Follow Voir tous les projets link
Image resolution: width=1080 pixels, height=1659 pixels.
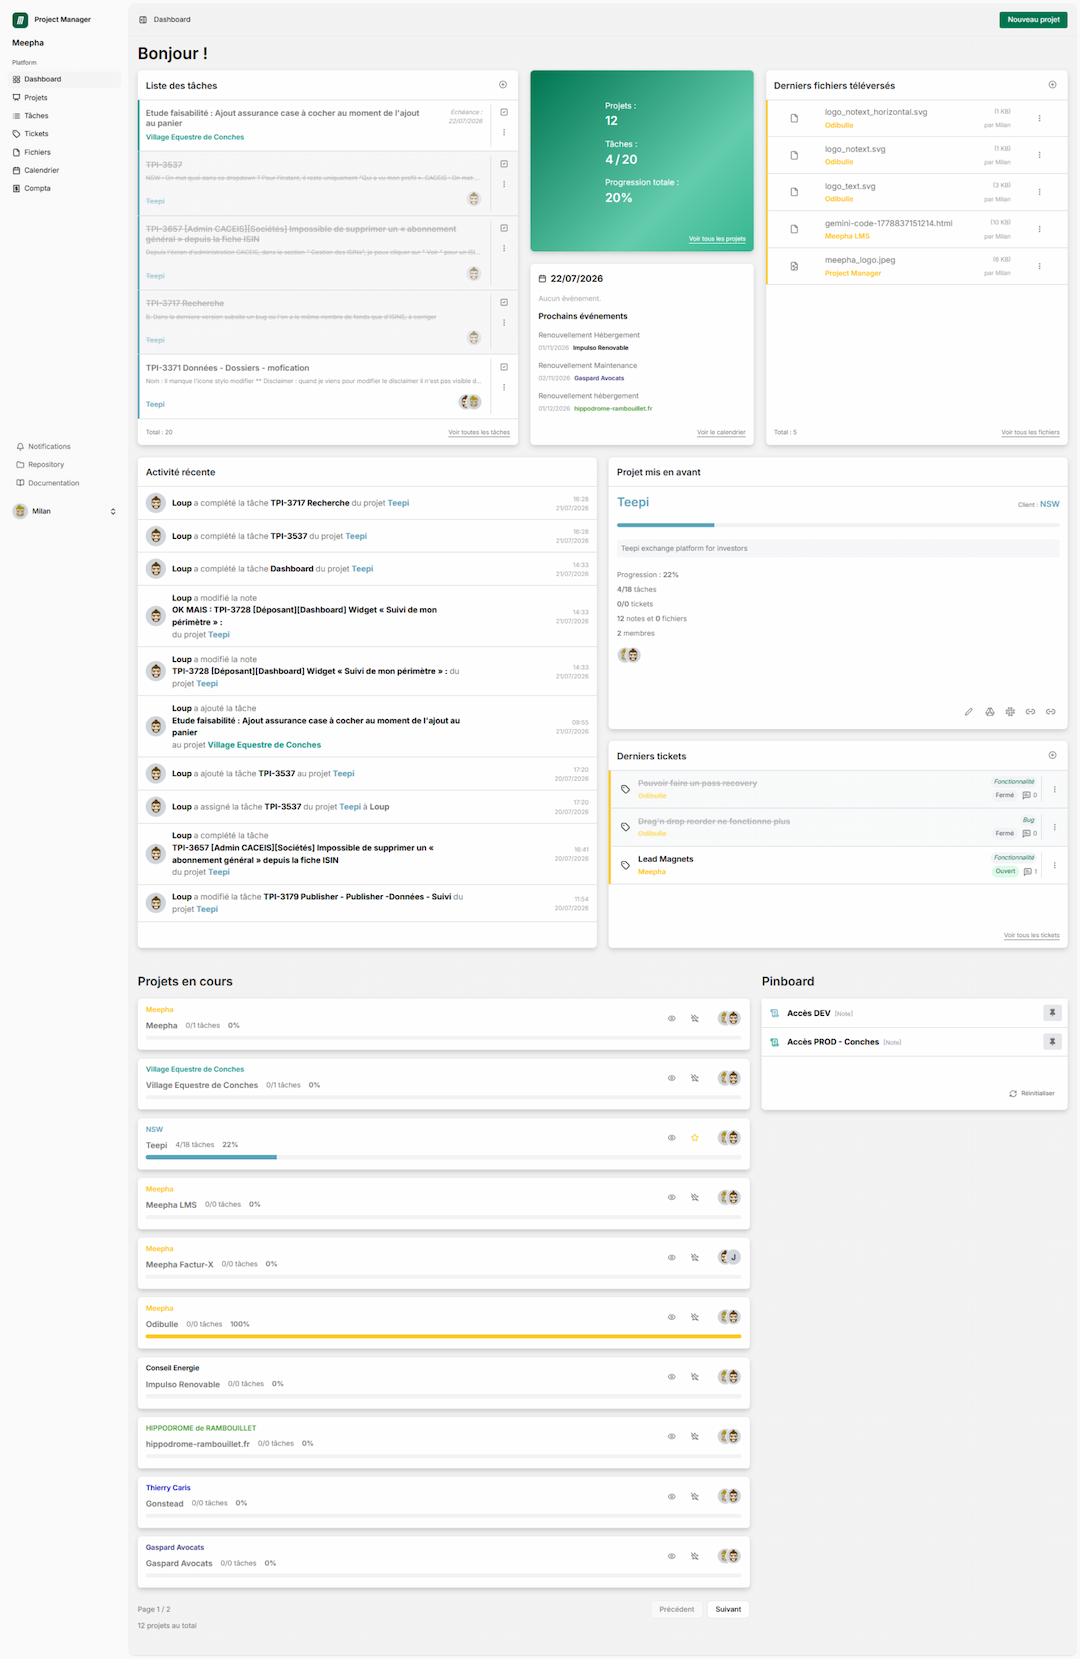tap(717, 239)
